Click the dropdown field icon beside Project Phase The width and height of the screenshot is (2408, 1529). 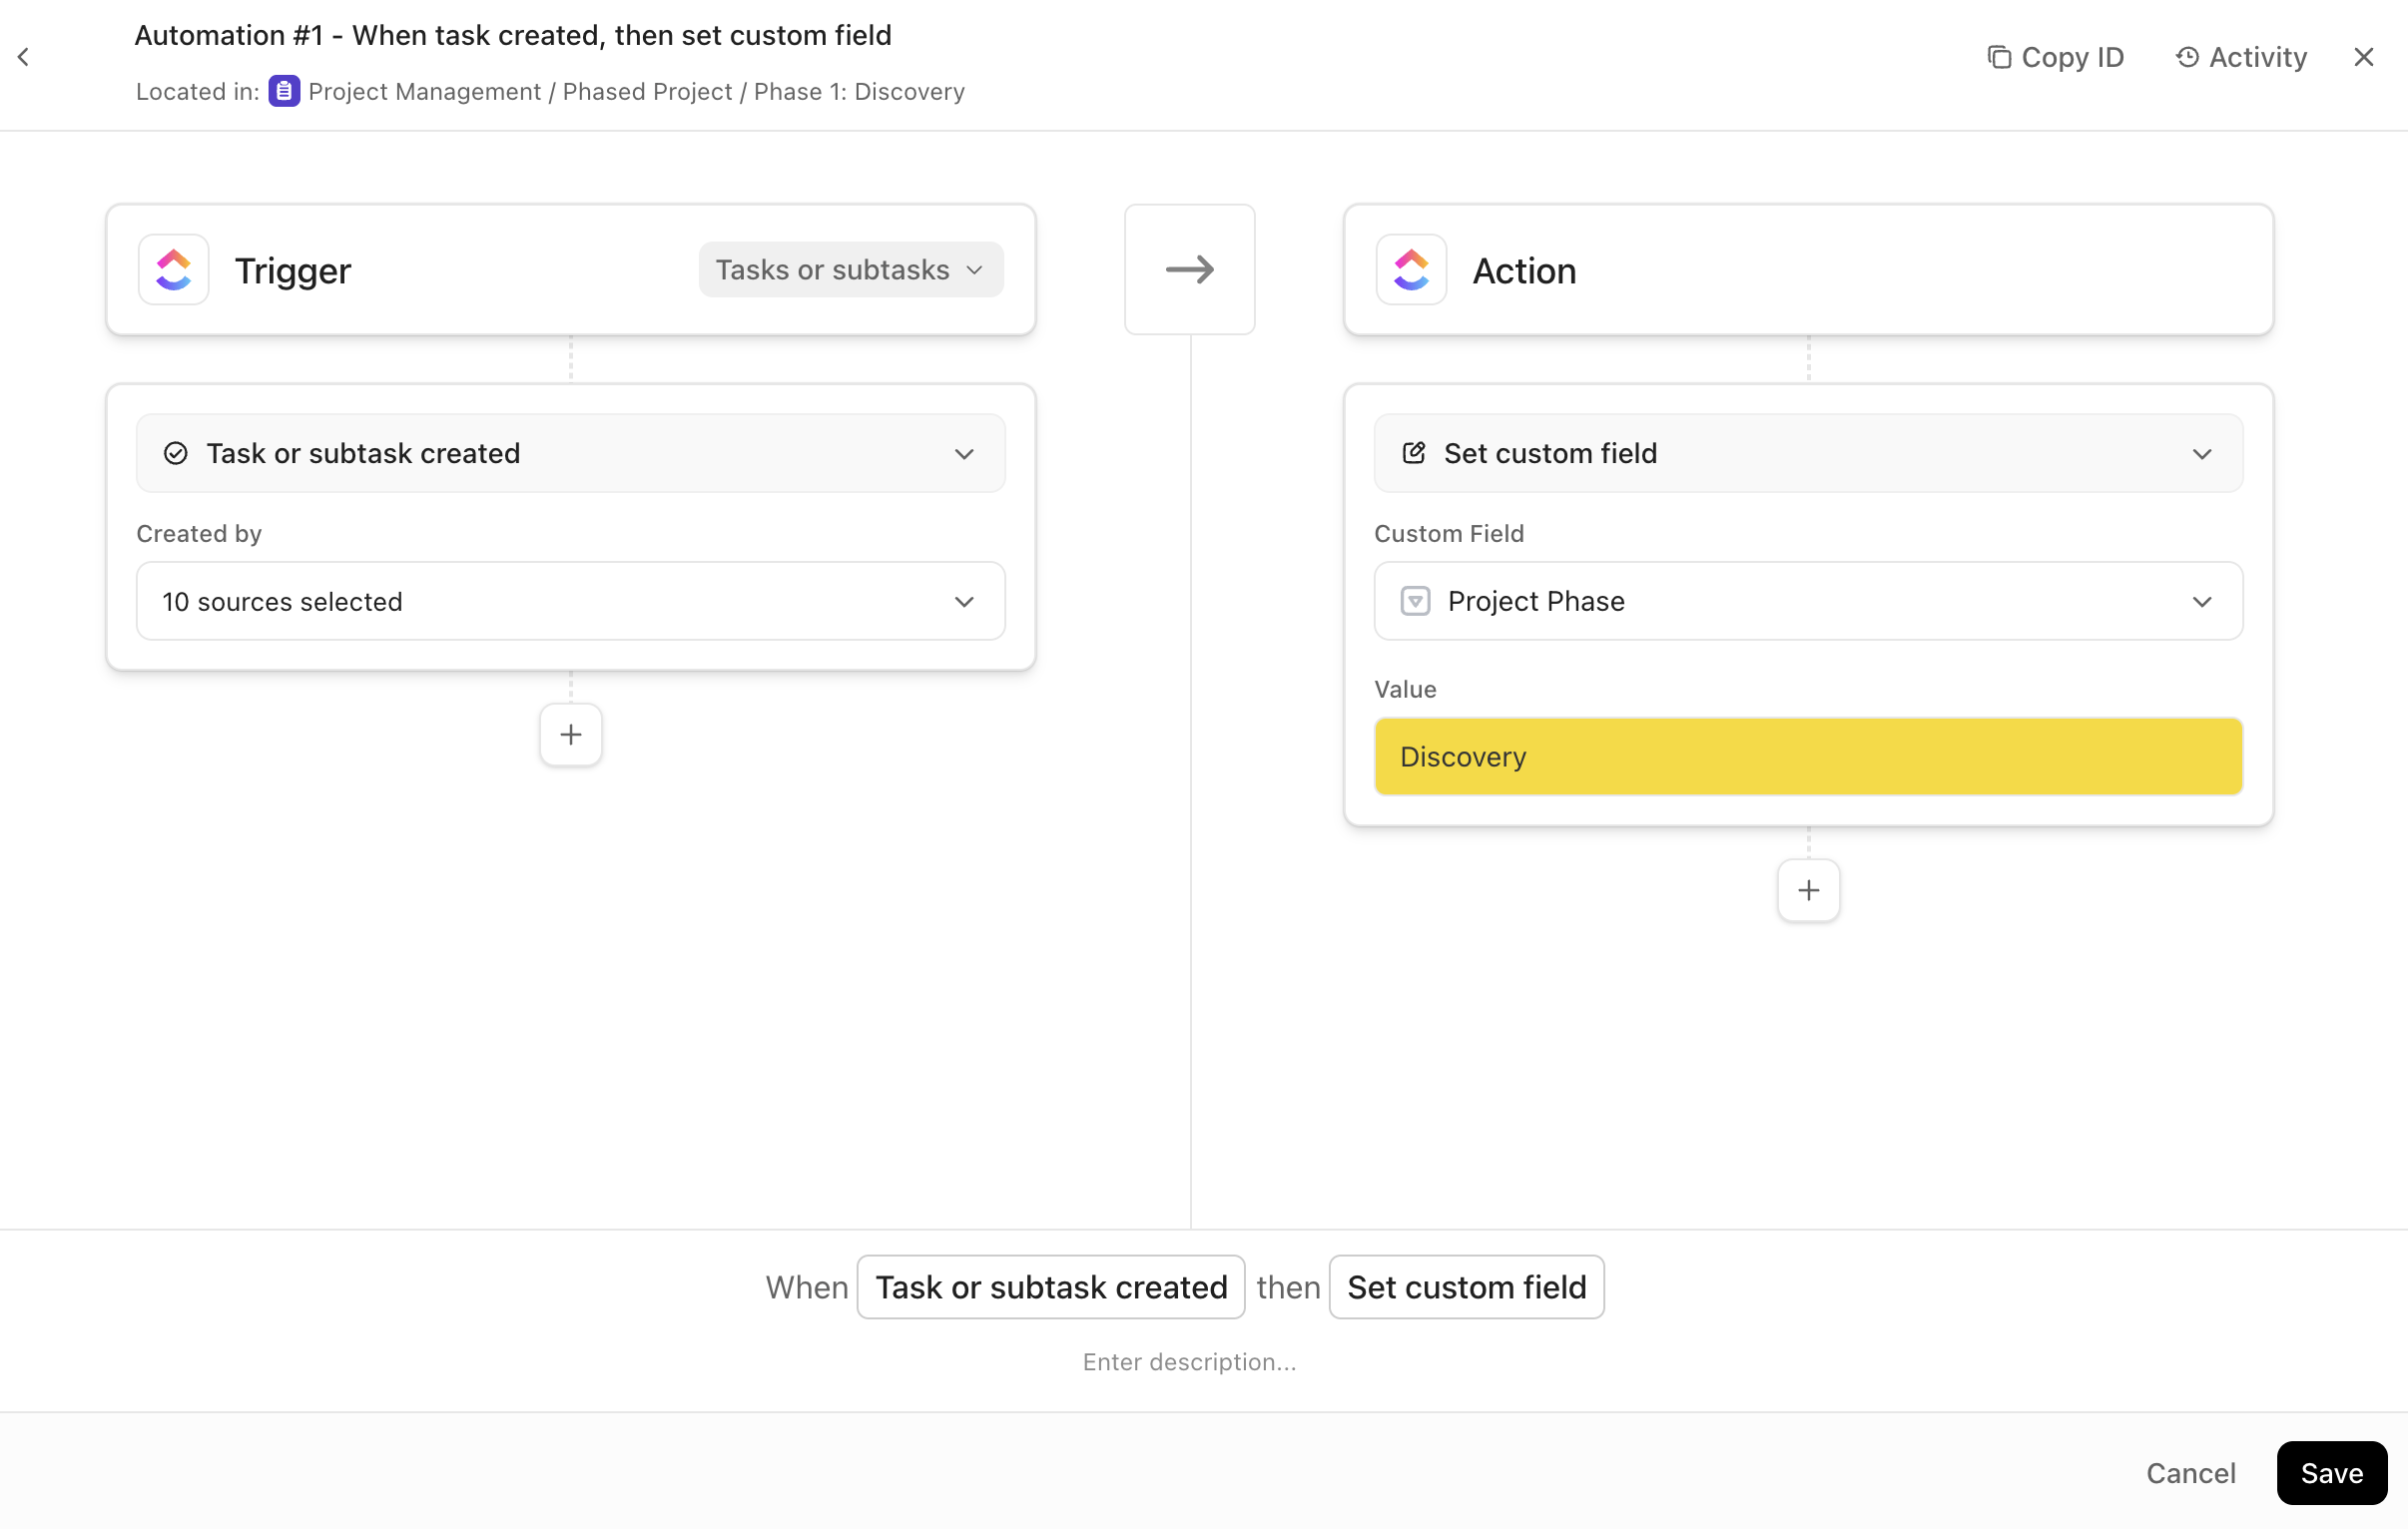point(1415,601)
